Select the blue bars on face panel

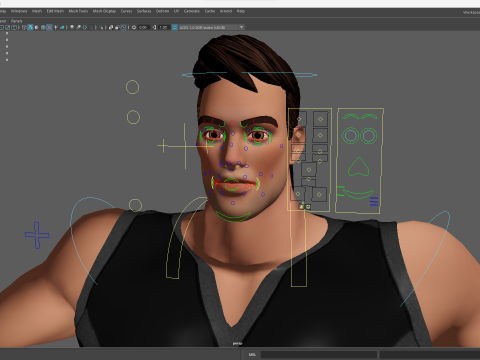[x=374, y=202]
